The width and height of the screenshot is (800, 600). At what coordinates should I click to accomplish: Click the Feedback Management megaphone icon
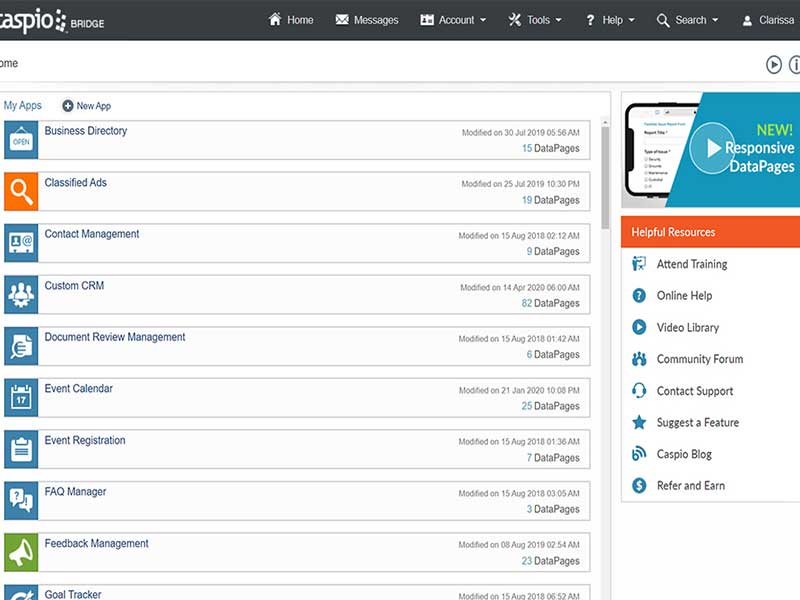click(x=21, y=552)
